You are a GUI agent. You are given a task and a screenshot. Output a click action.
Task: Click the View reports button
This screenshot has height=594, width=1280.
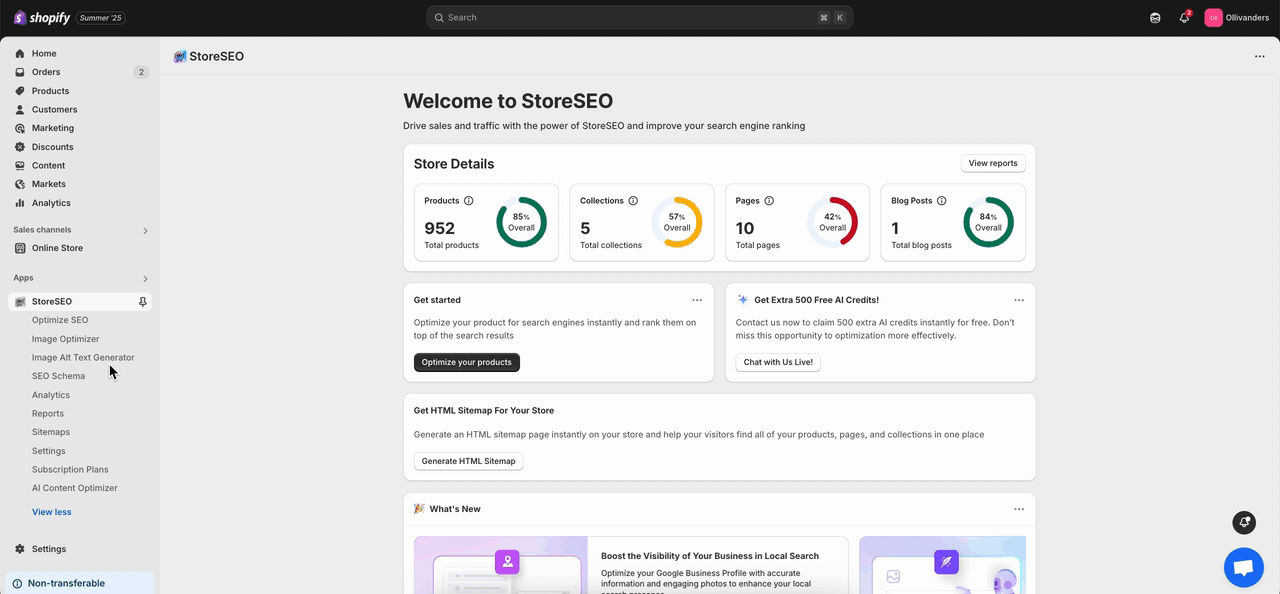tap(993, 163)
